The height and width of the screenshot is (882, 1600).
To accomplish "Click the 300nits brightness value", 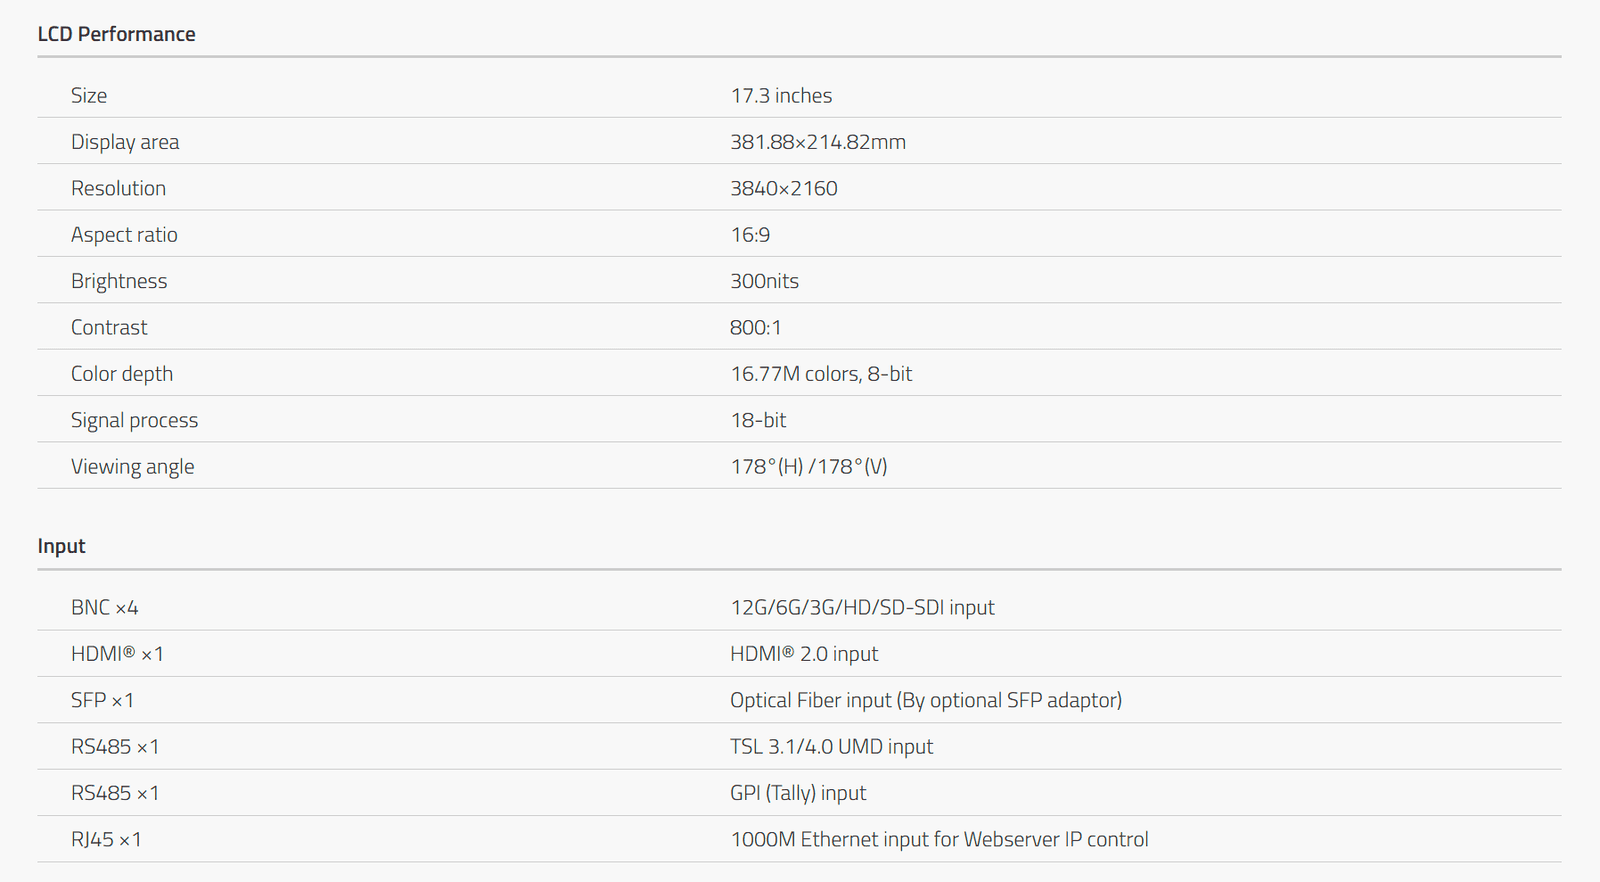I will (764, 281).
